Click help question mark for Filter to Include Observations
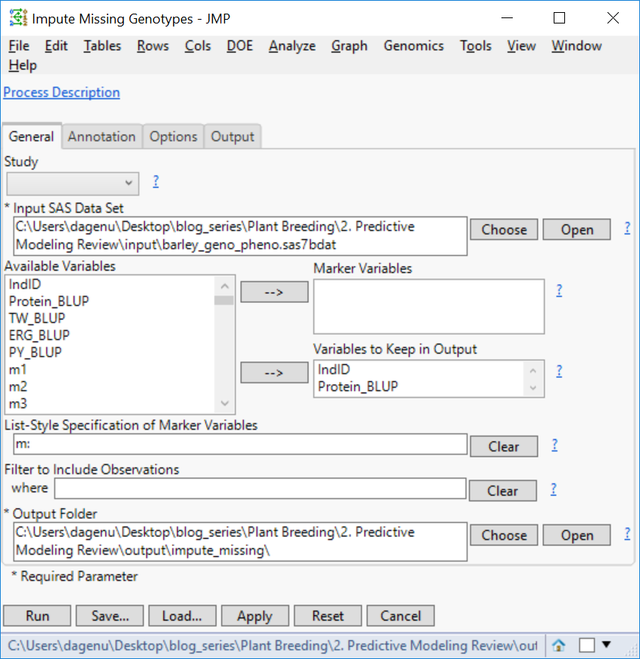 click(x=553, y=489)
